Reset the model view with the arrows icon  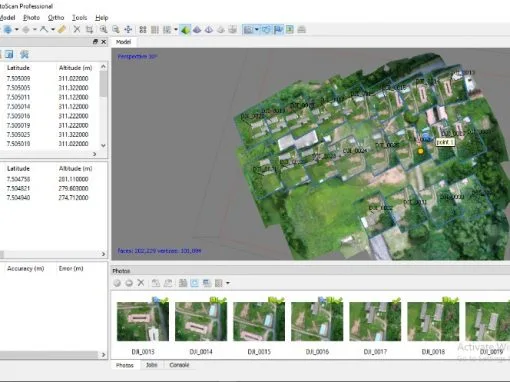pyautogui.click(x=128, y=29)
